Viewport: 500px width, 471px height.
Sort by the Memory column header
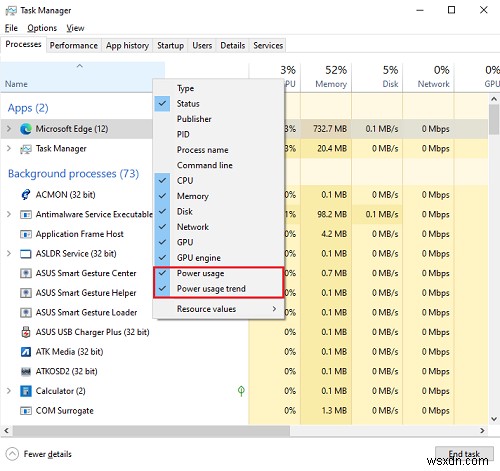click(326, 77)
